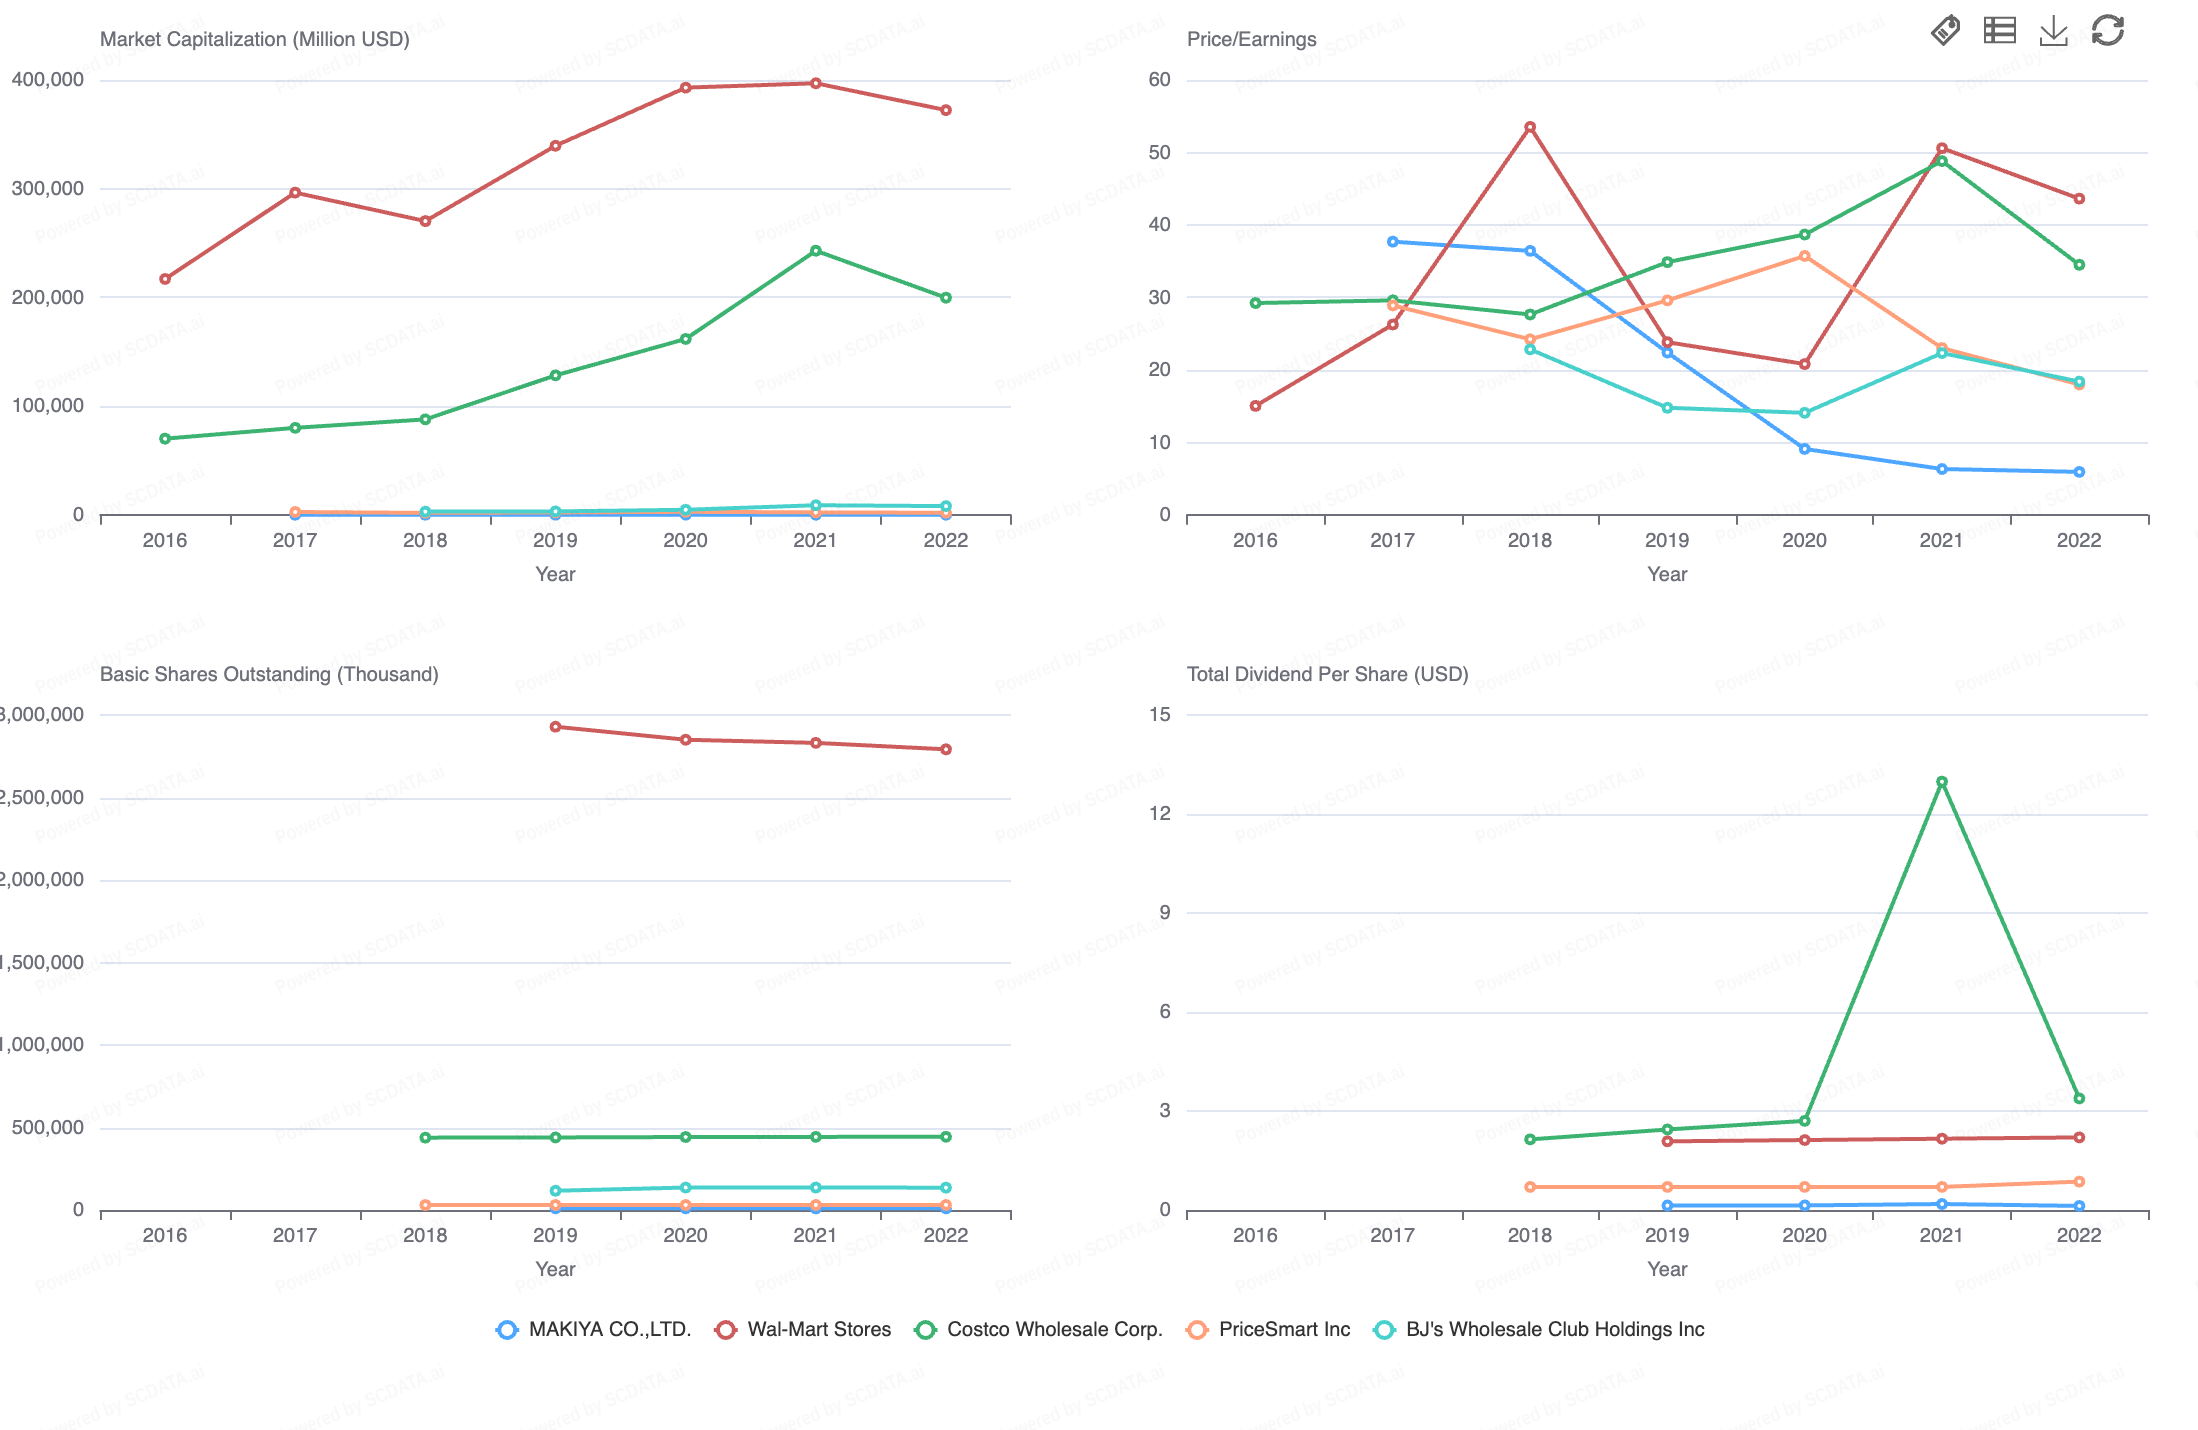Image resolution: width=2198 pixels, height=1430 pixels.
Task: Click Costco 2021 dividend peak point
Action: (1942, 782)
